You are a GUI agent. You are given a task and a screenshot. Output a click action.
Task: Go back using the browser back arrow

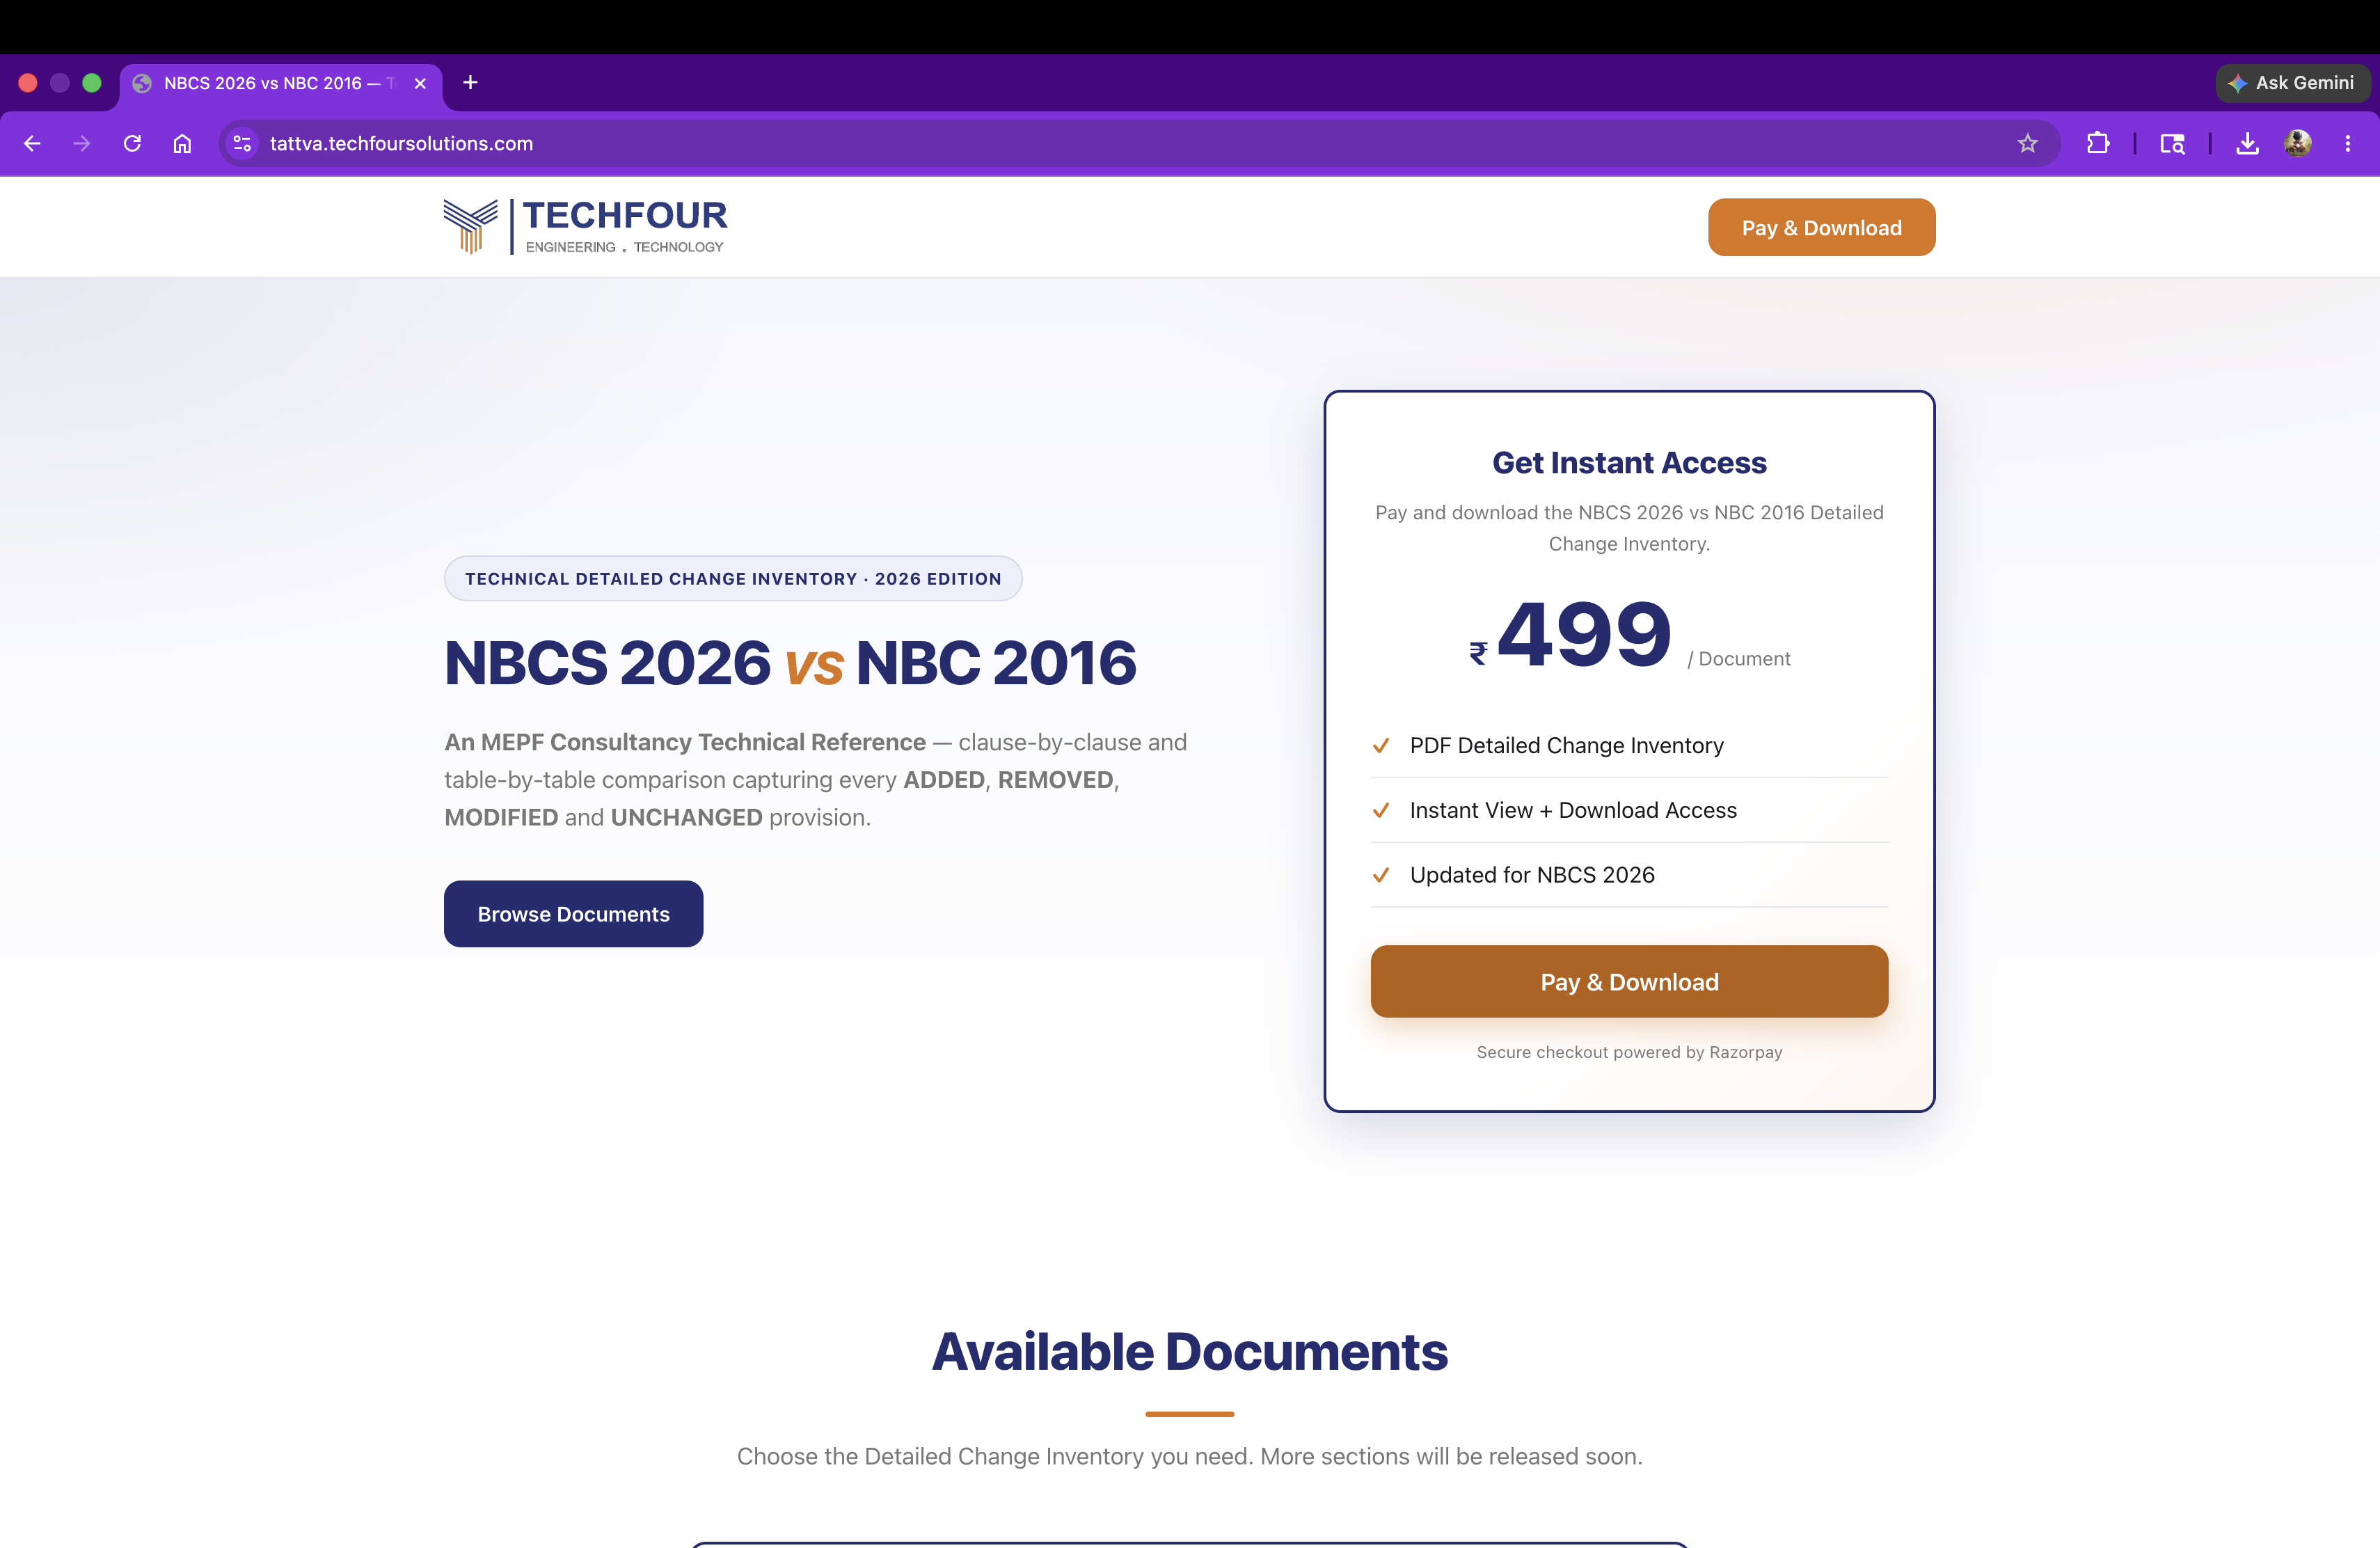click(x=32, y=143)
